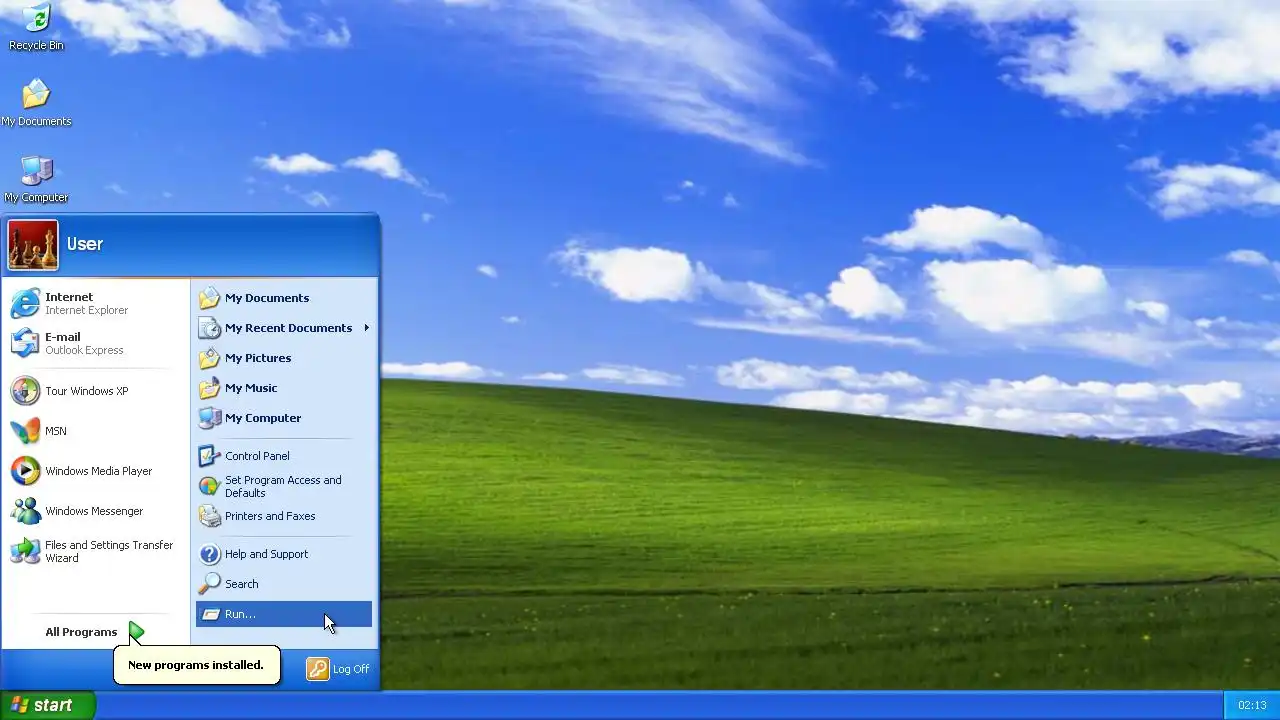Click the Log Off text label
Image resolution: width=1280 pixels, height=720 pixels.
(351, 669)
